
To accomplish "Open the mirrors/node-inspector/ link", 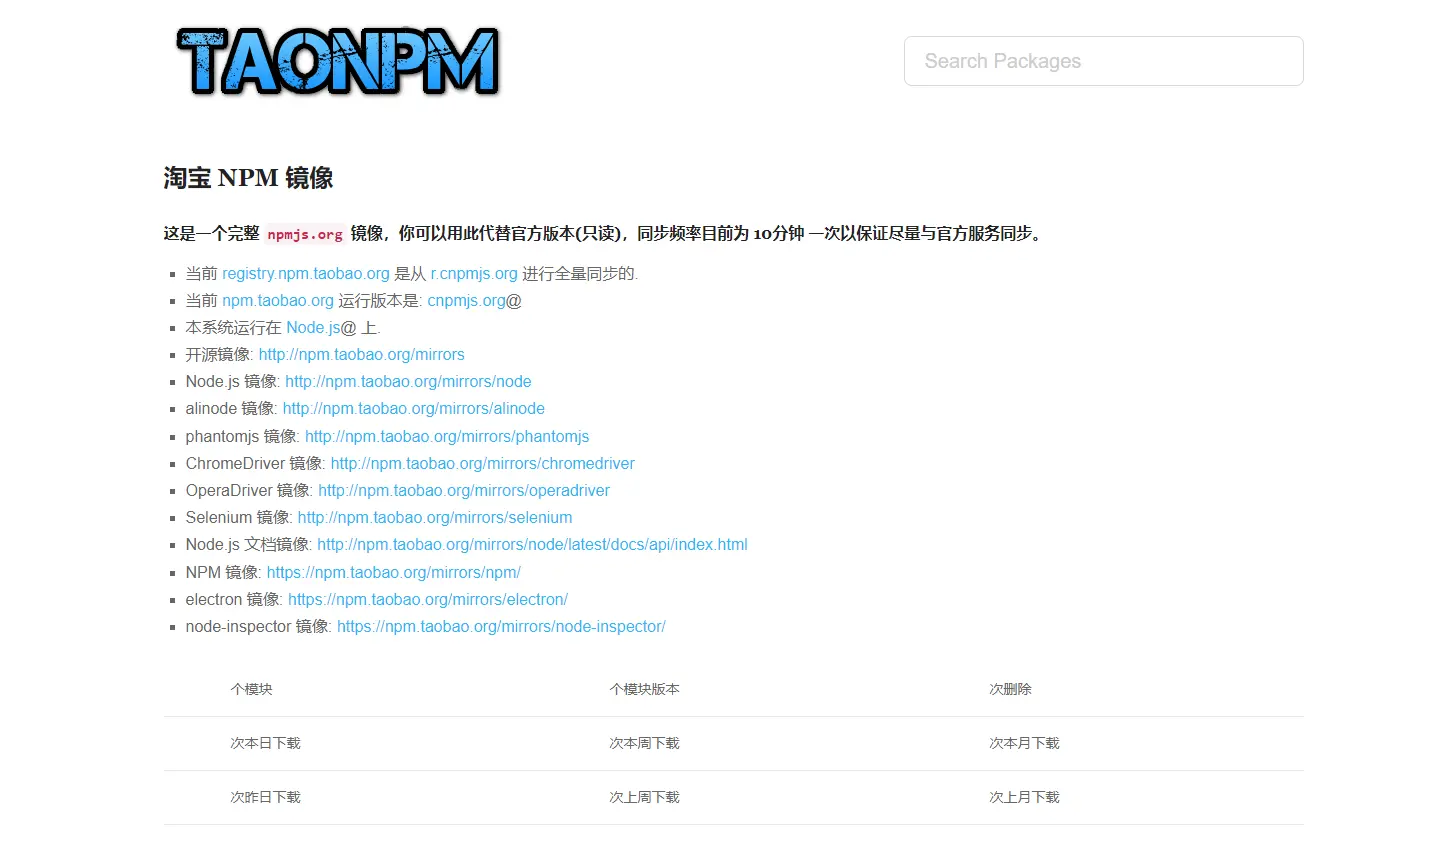I will point(501,626).
